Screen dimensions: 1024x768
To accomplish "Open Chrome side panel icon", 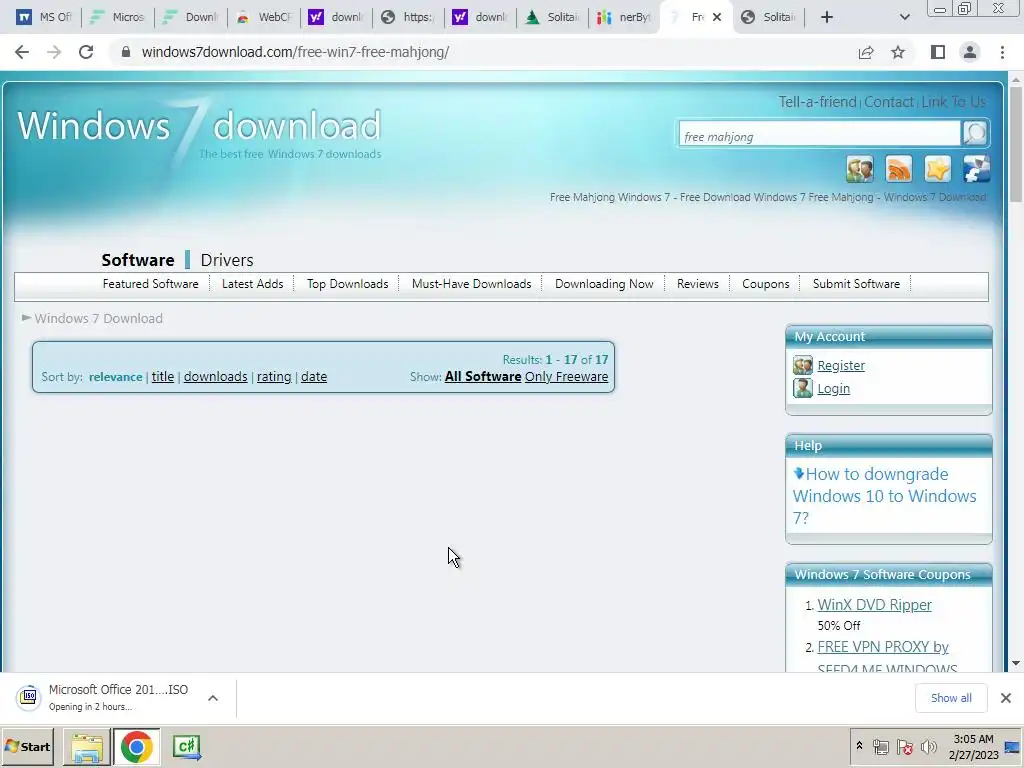I will (x=938, y=52).
